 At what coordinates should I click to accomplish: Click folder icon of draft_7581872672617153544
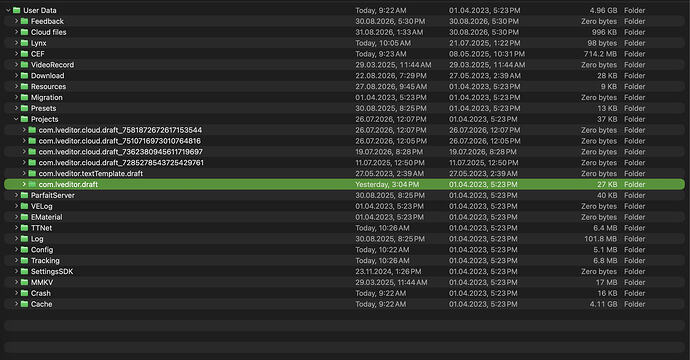[32, 130]
